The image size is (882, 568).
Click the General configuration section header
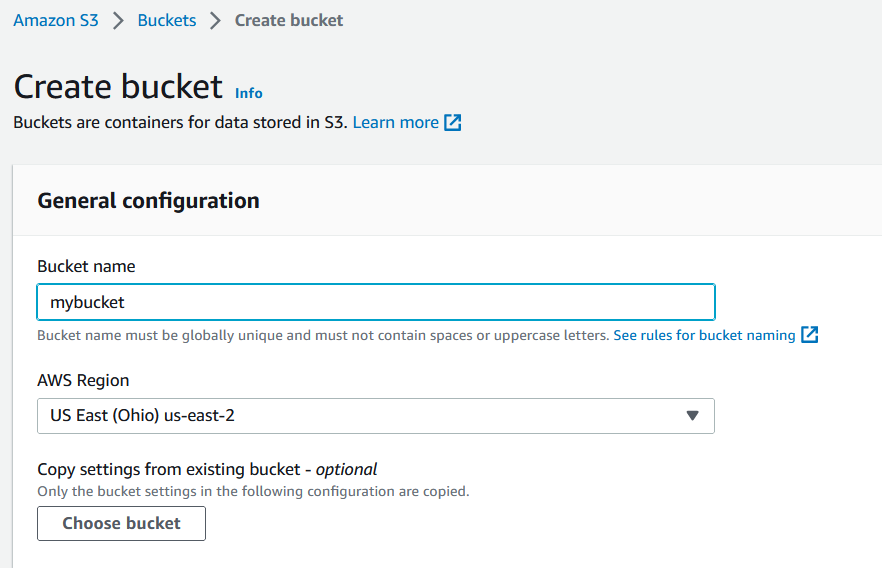coord(148,201)
